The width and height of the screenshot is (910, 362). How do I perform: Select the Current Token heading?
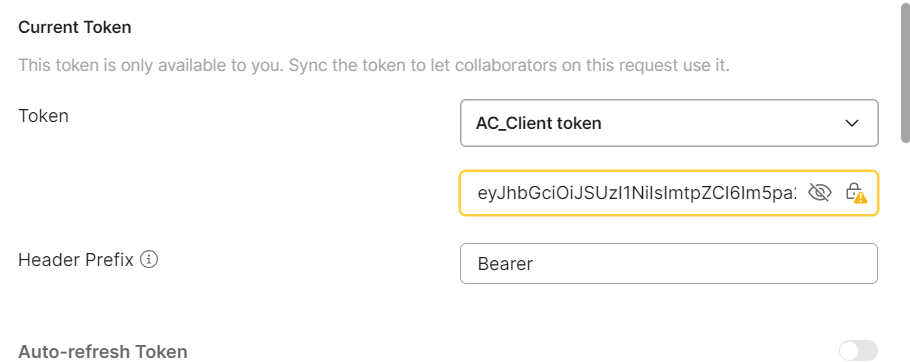coord(75,27)
